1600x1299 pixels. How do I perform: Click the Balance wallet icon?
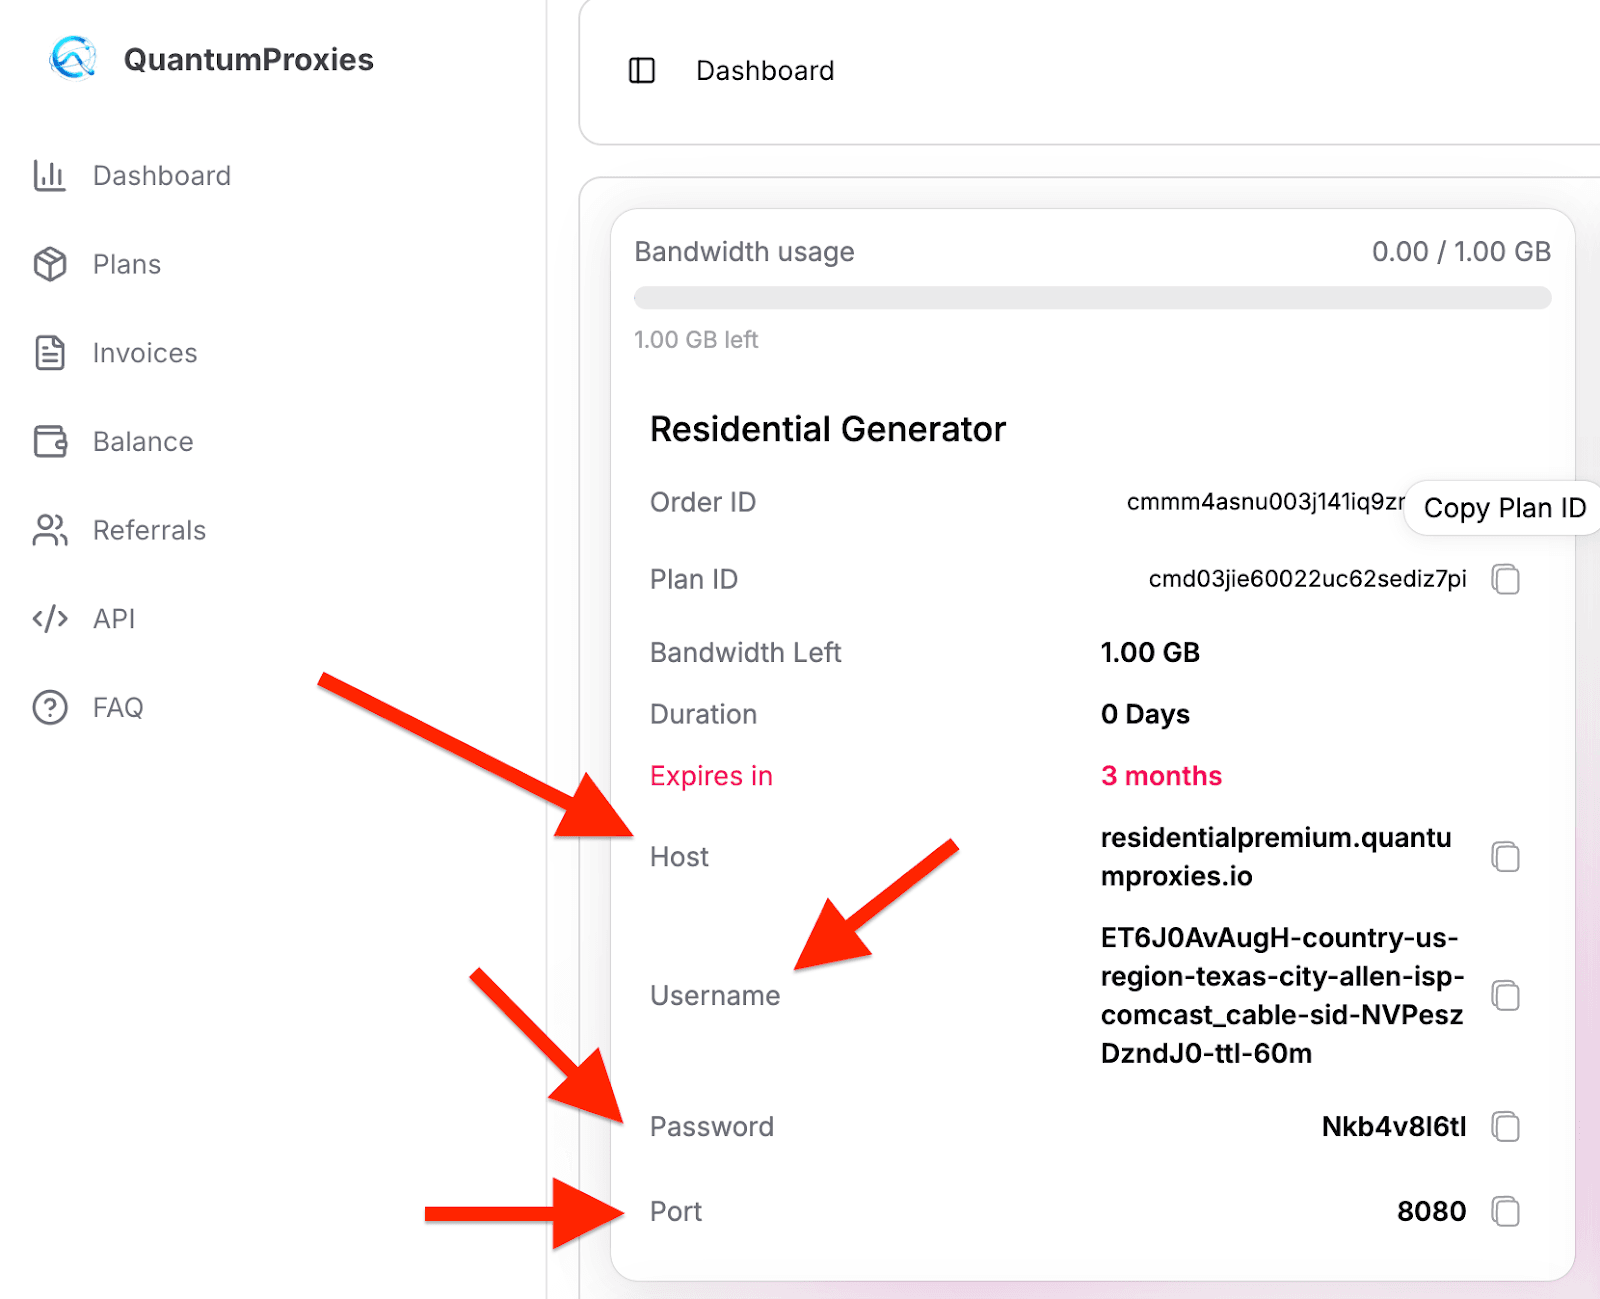coord(49,441)
